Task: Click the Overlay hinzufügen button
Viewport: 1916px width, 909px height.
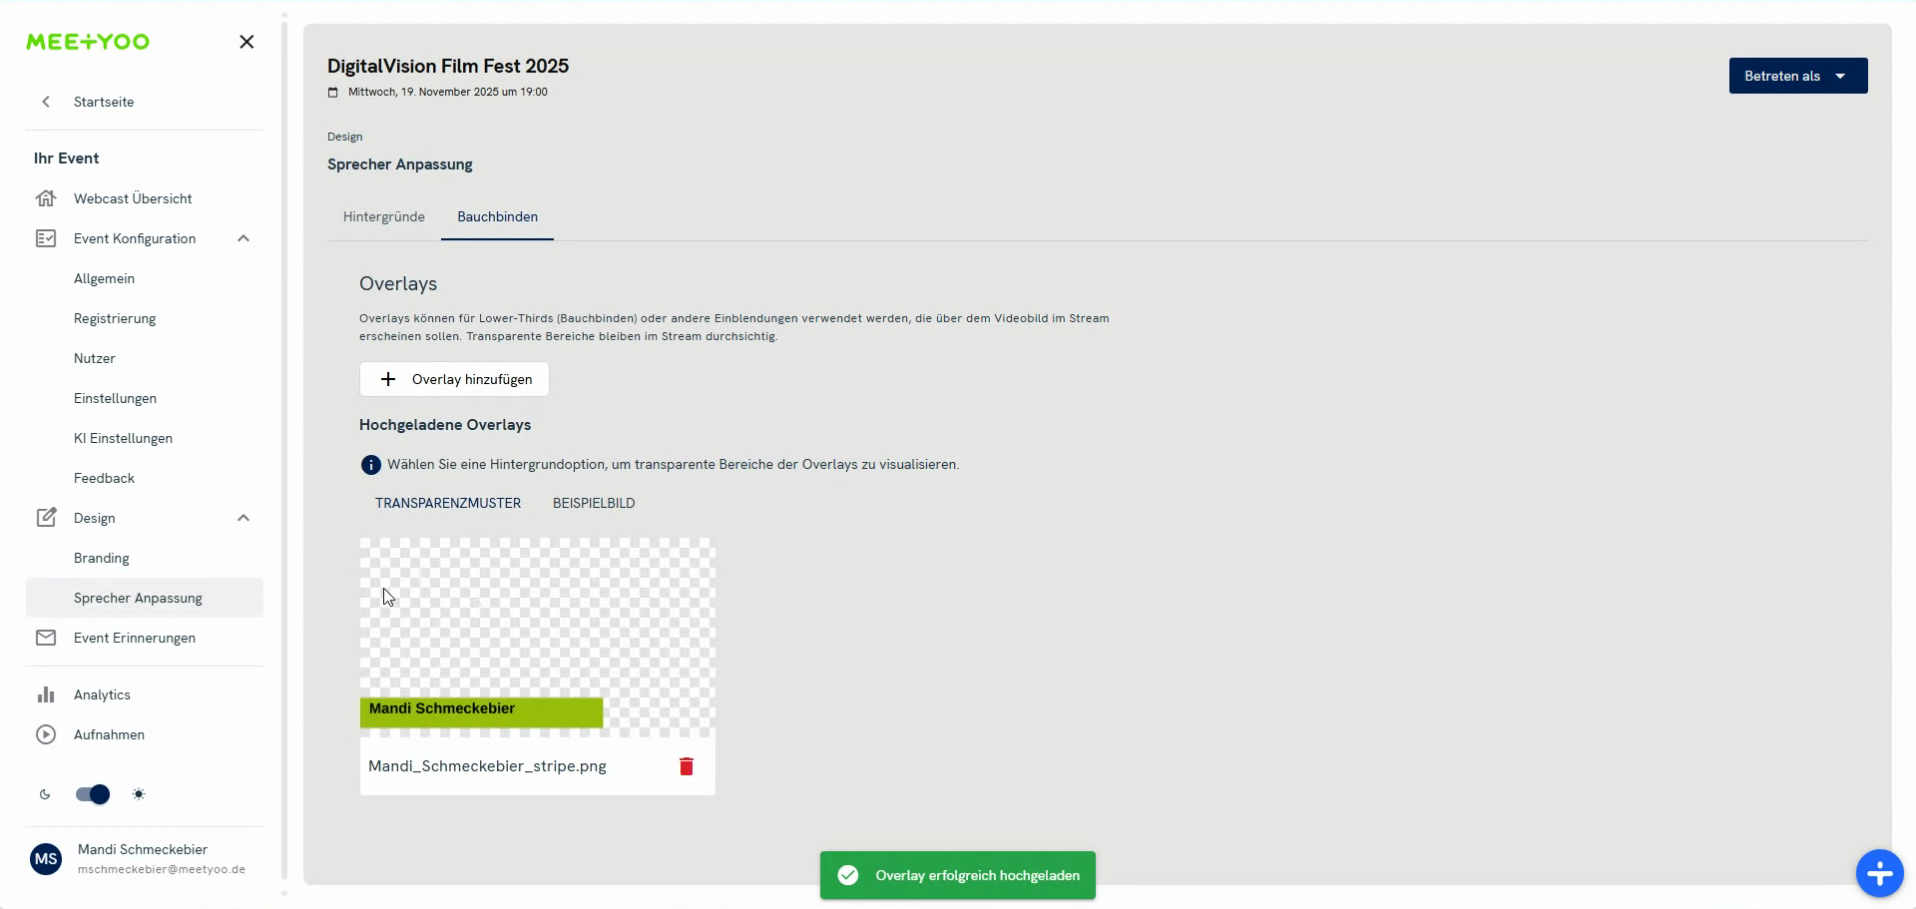Action: 455,379
